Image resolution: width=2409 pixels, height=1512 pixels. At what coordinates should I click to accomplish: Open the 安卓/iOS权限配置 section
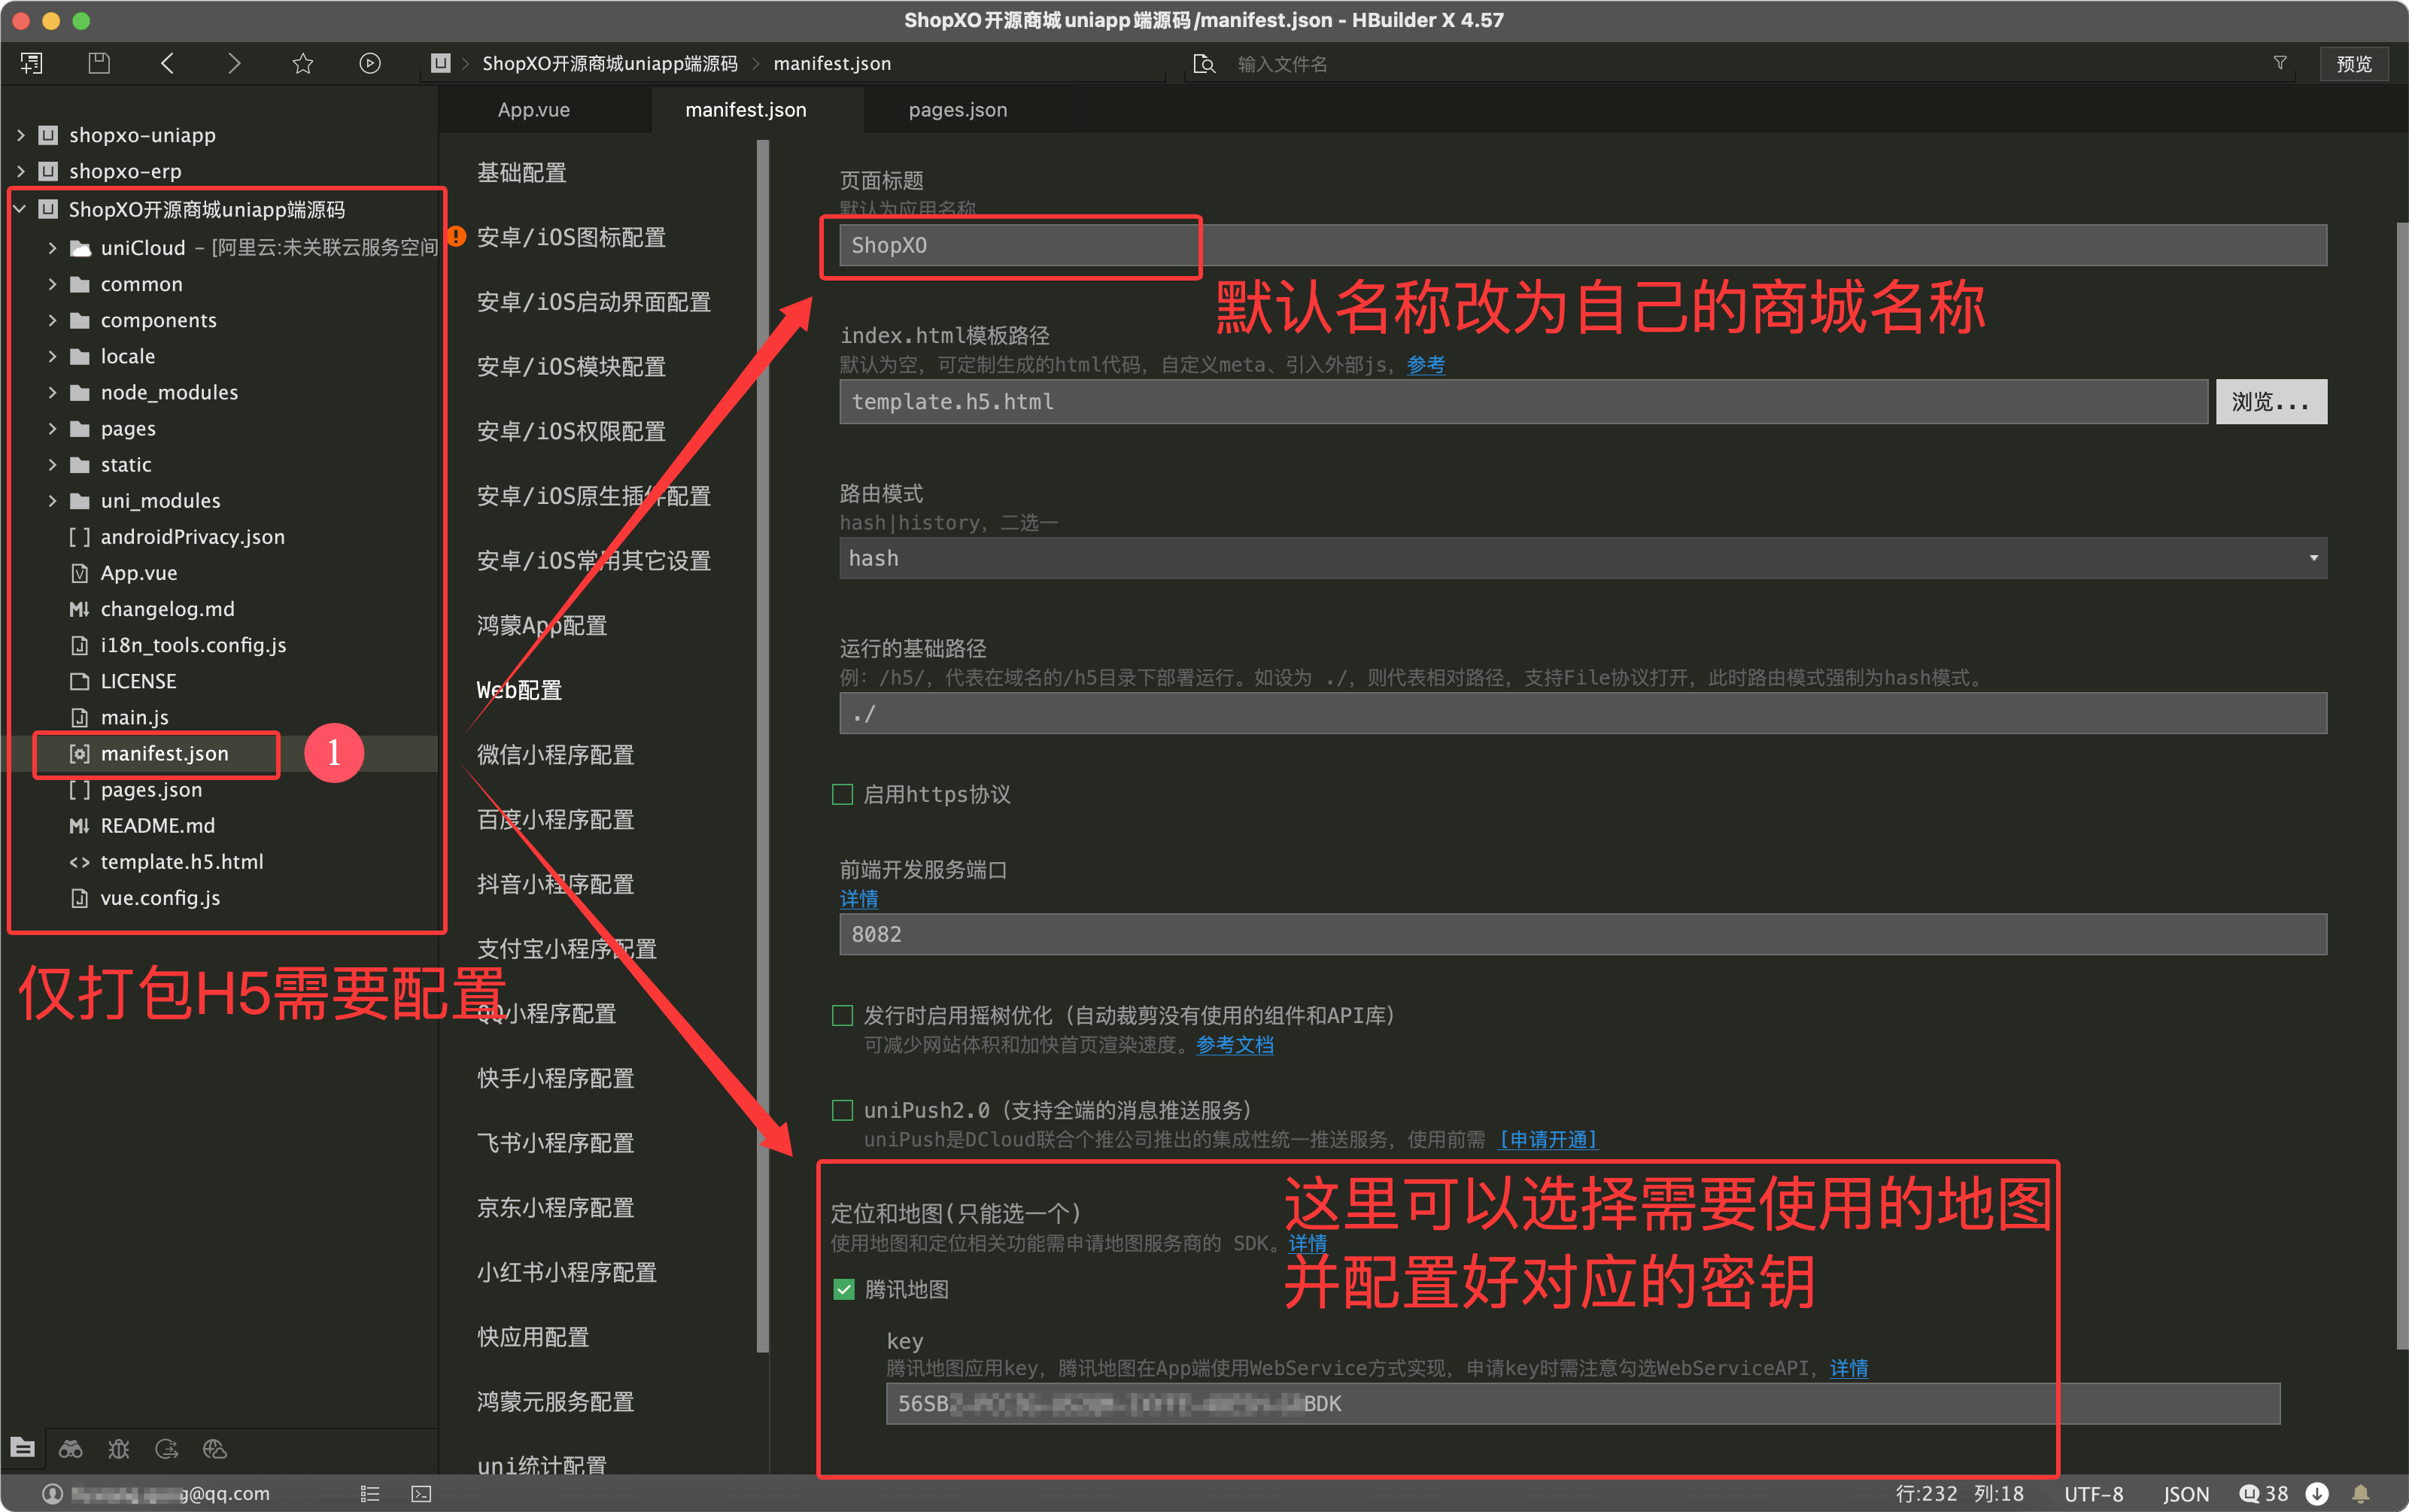coord(572,431)
